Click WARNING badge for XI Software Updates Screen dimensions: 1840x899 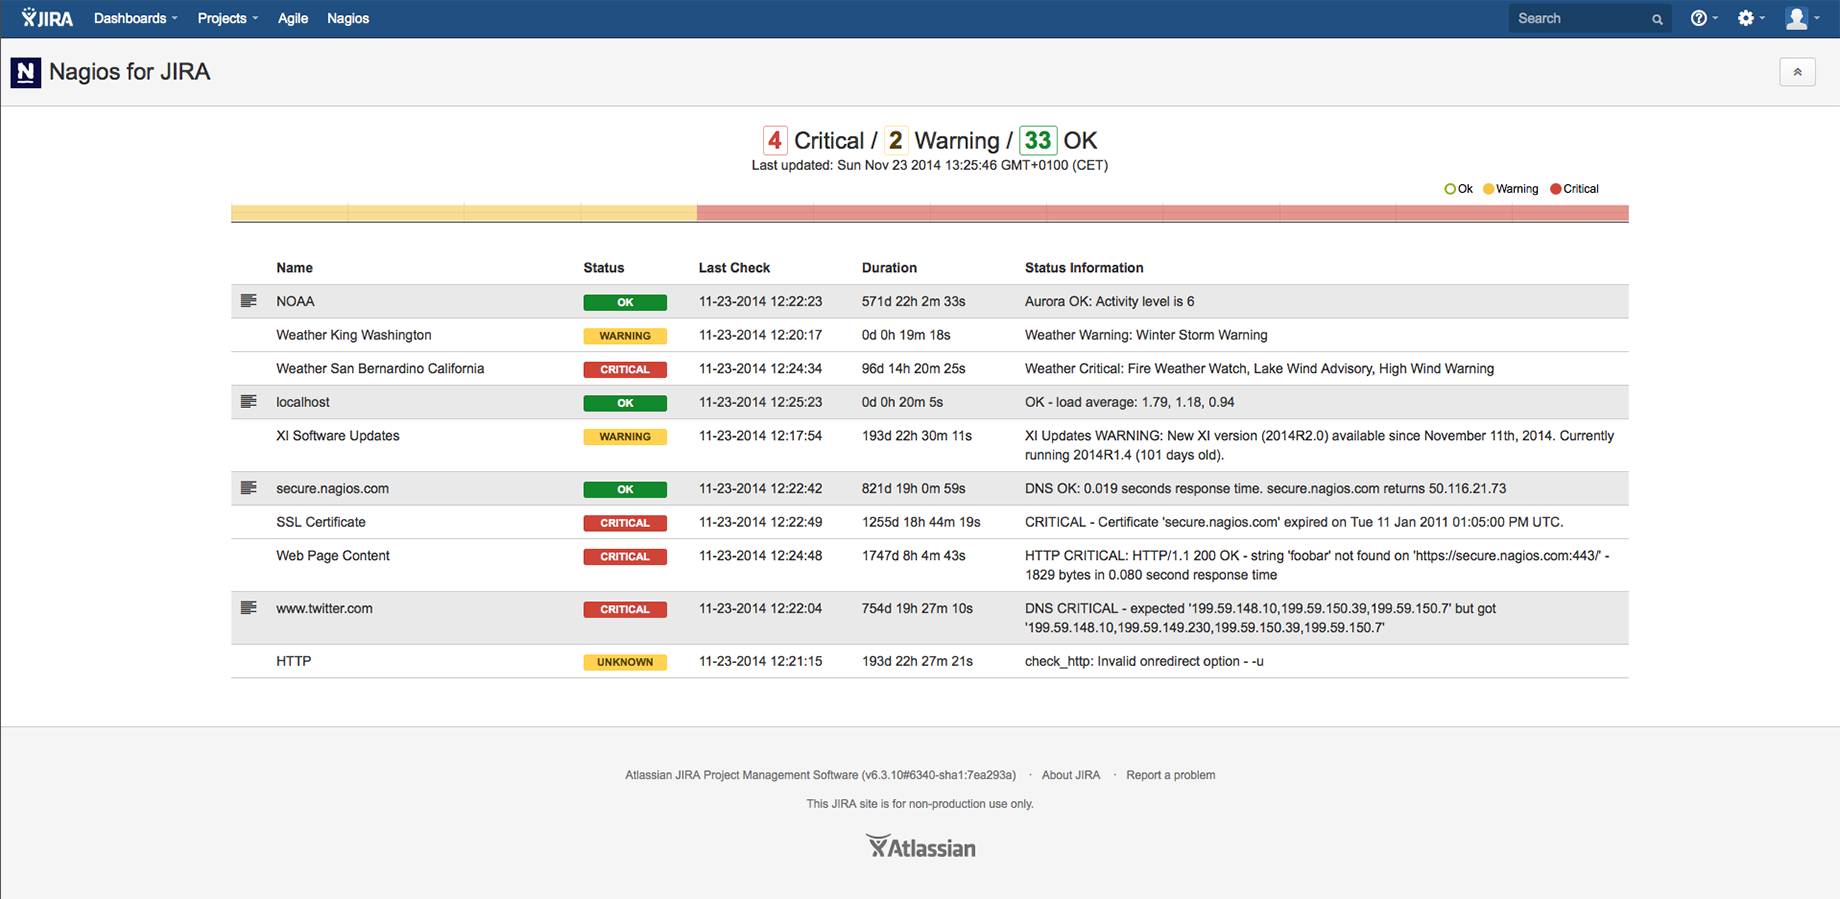[x=625, y=437]
